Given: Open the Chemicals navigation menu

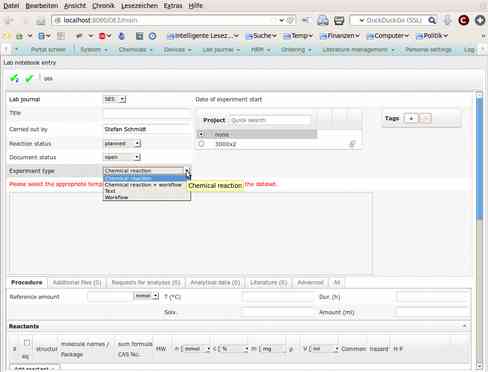Looking at the screenshot, I should coord(135,50).
